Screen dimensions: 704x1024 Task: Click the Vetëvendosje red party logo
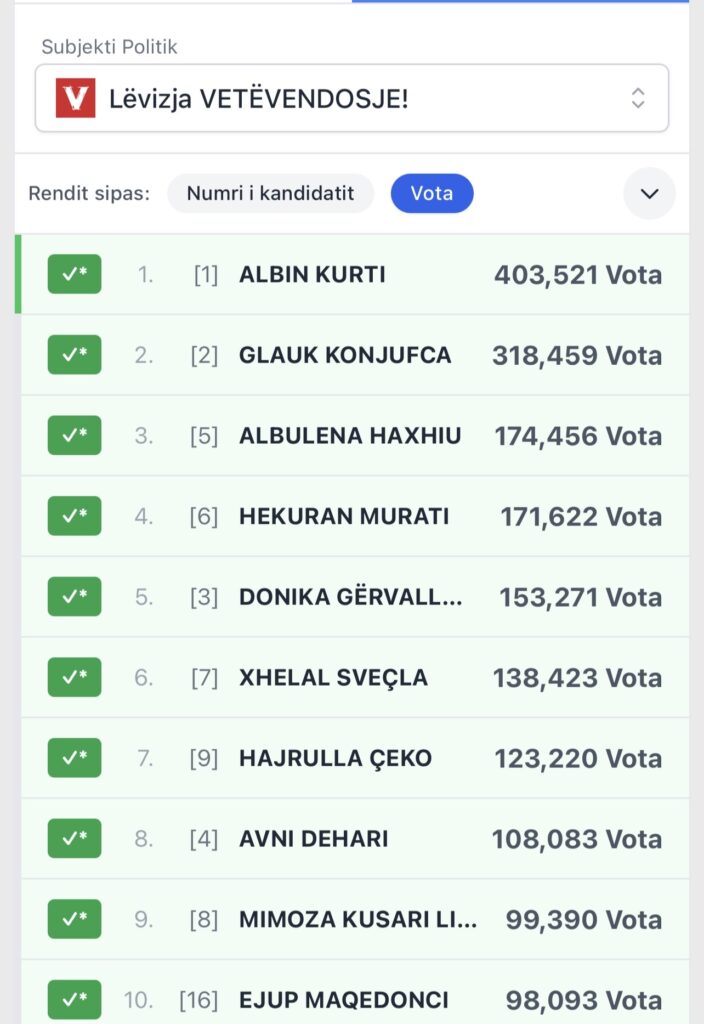tap(75, 98)
